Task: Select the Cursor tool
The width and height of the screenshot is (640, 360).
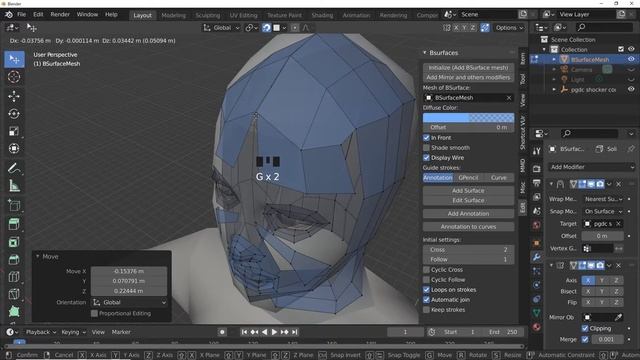Action: pyautogui.click(x=14, y=77)
